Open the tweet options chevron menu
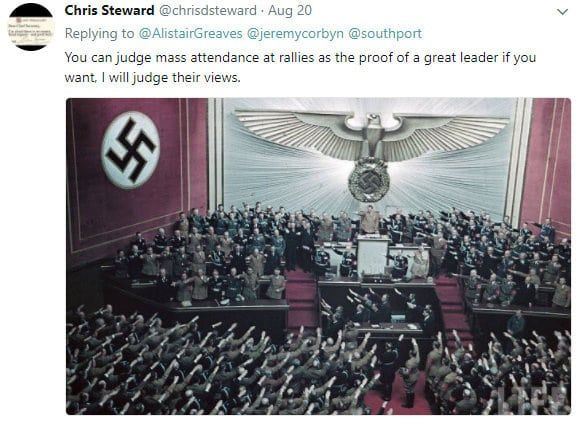 pos(562,12)
